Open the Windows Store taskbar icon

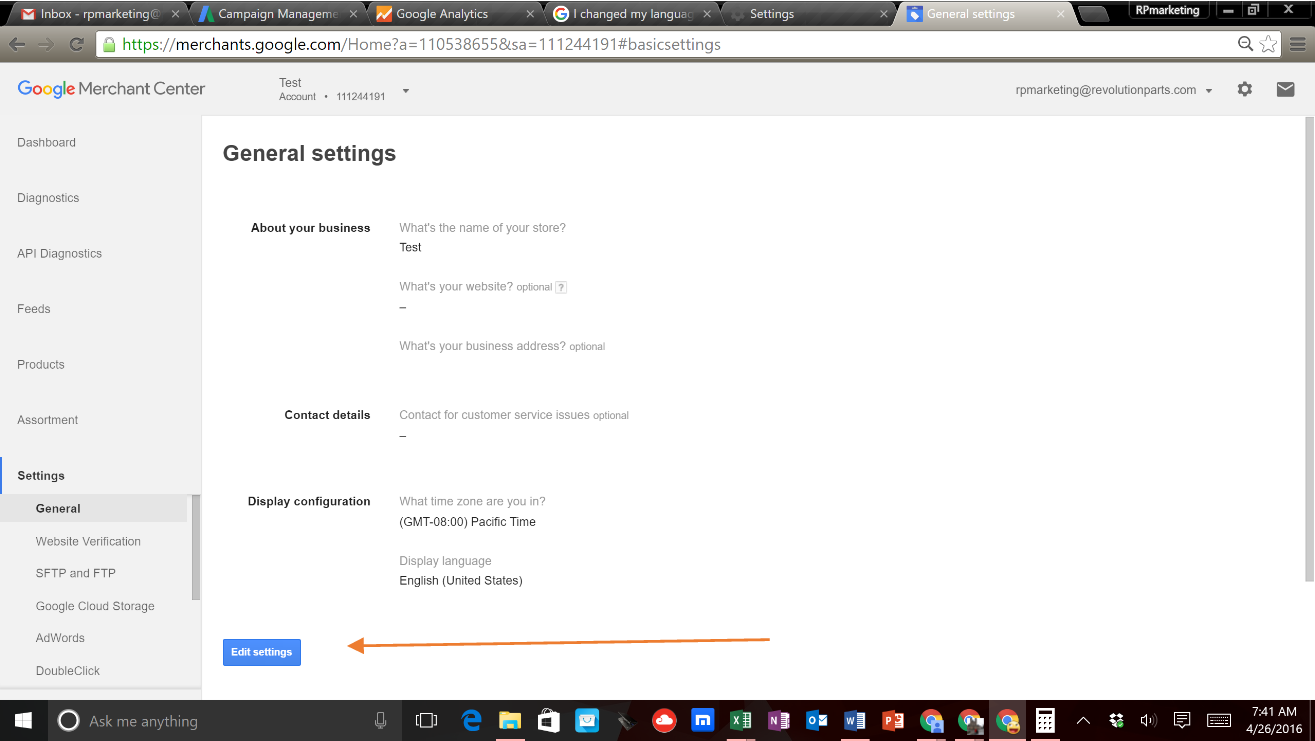(548, 720)
